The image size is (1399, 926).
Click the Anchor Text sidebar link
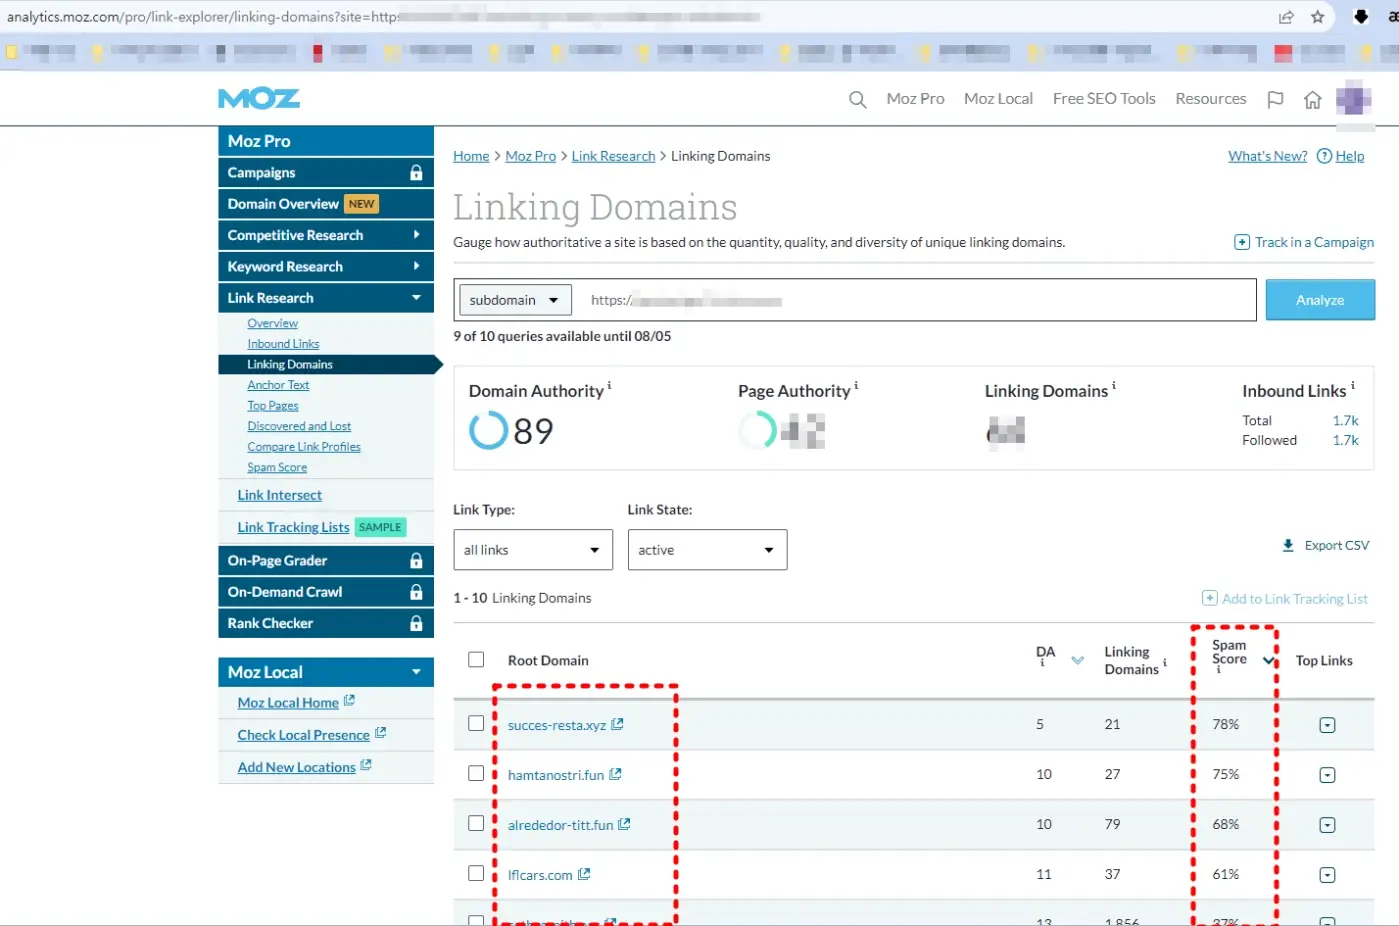pyautogui.click(x=278, y=385)
